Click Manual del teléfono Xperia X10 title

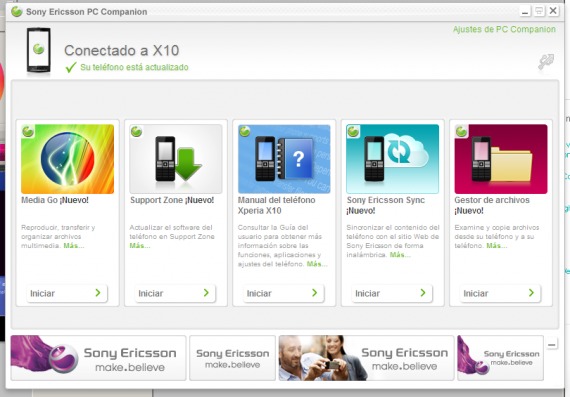[x=277, y=205]
